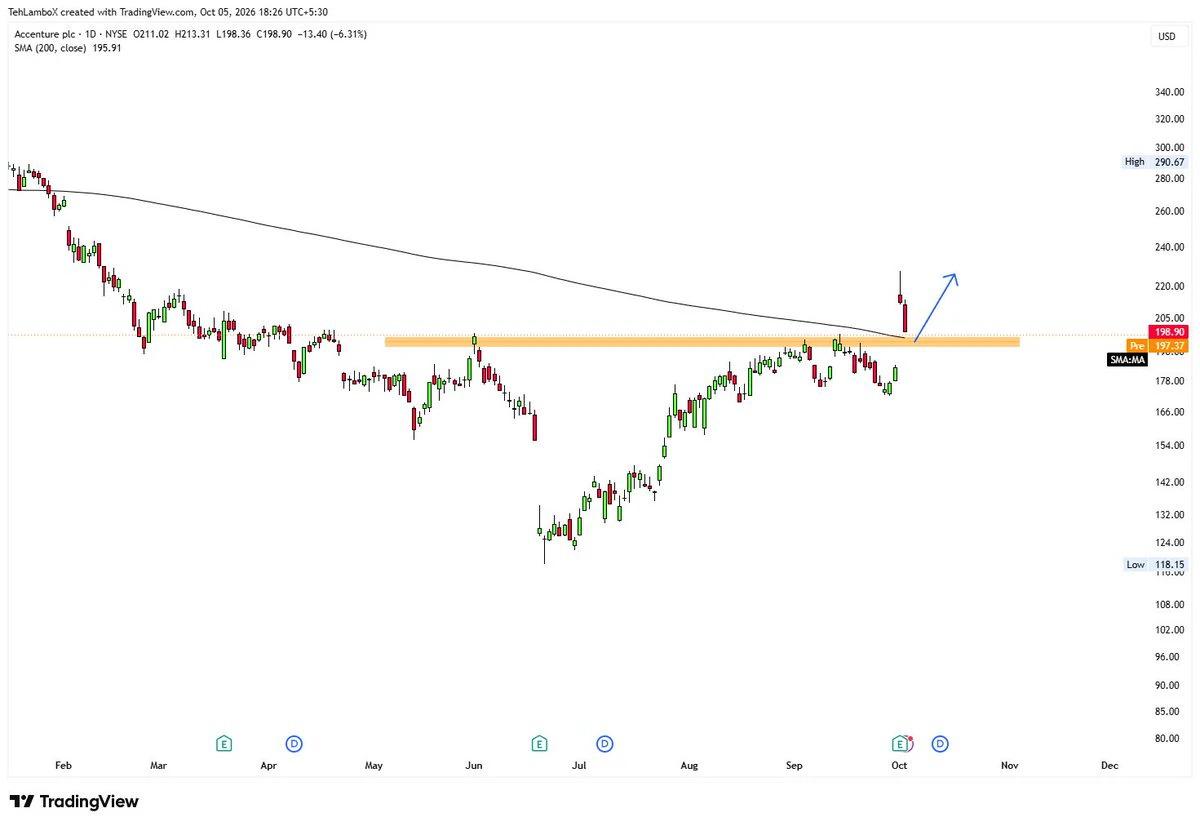
Task: Click the High 290.67 label
Action: [1155, 162]
